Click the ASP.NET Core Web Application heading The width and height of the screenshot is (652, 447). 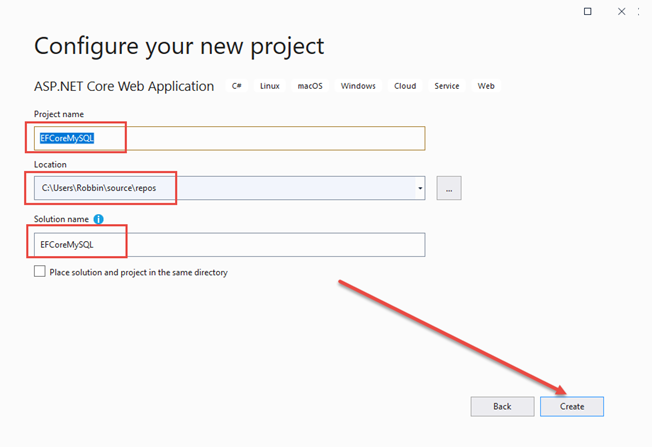(x=124, y=86)
